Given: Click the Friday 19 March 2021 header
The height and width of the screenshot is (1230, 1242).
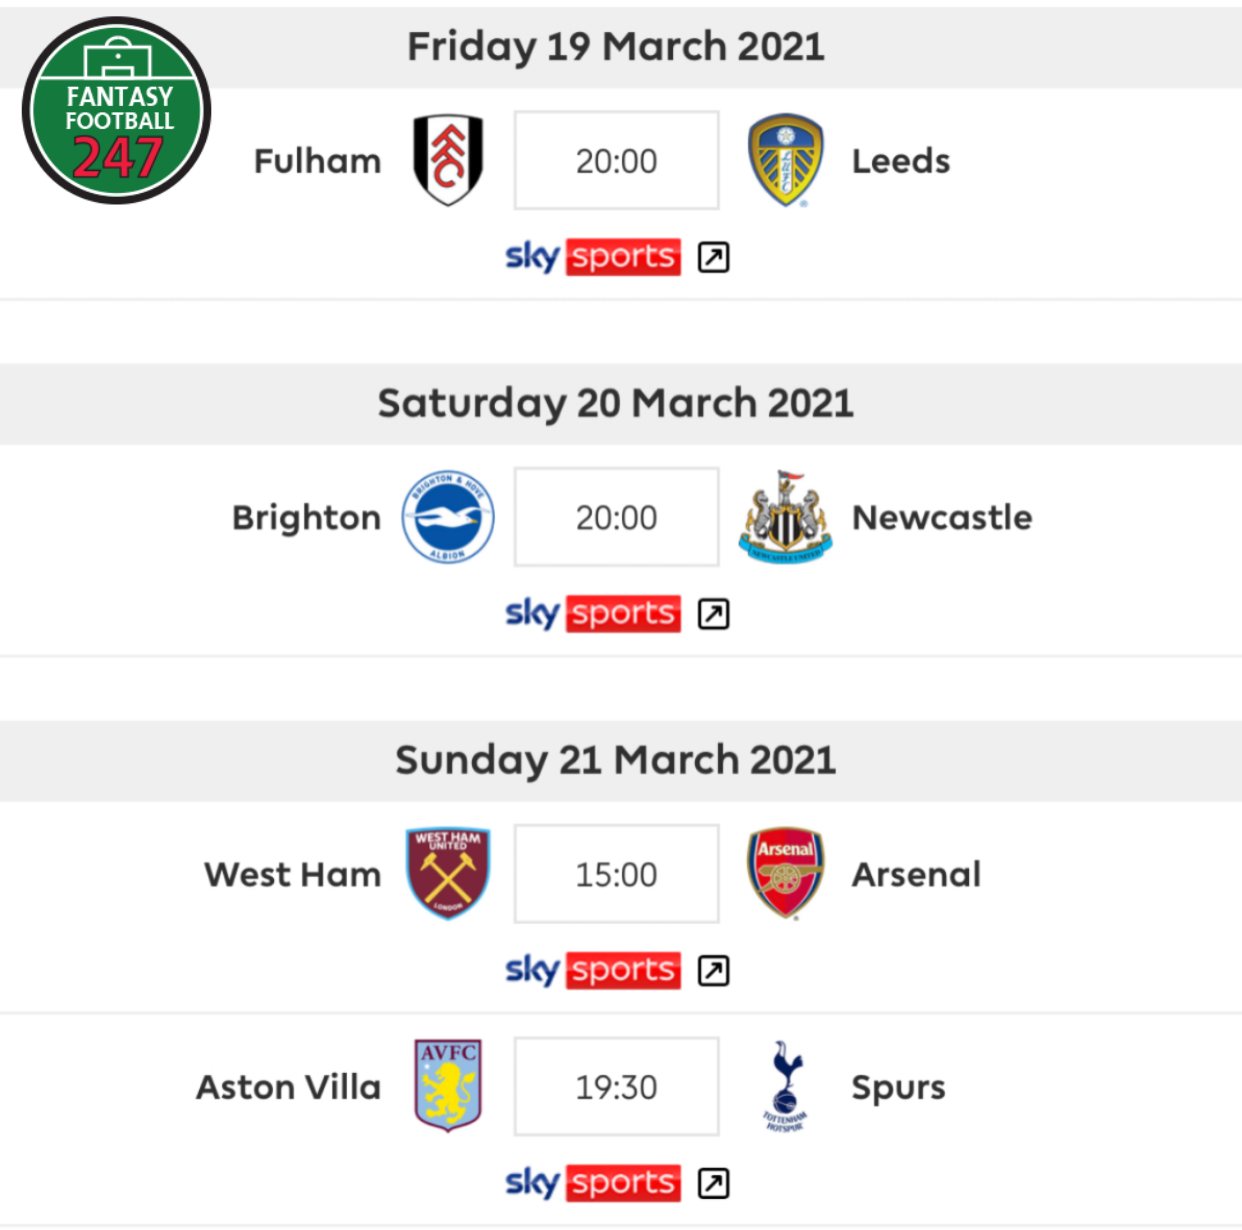Looking at the screenshot, I should pyautogui.click(x=616, y=46).
